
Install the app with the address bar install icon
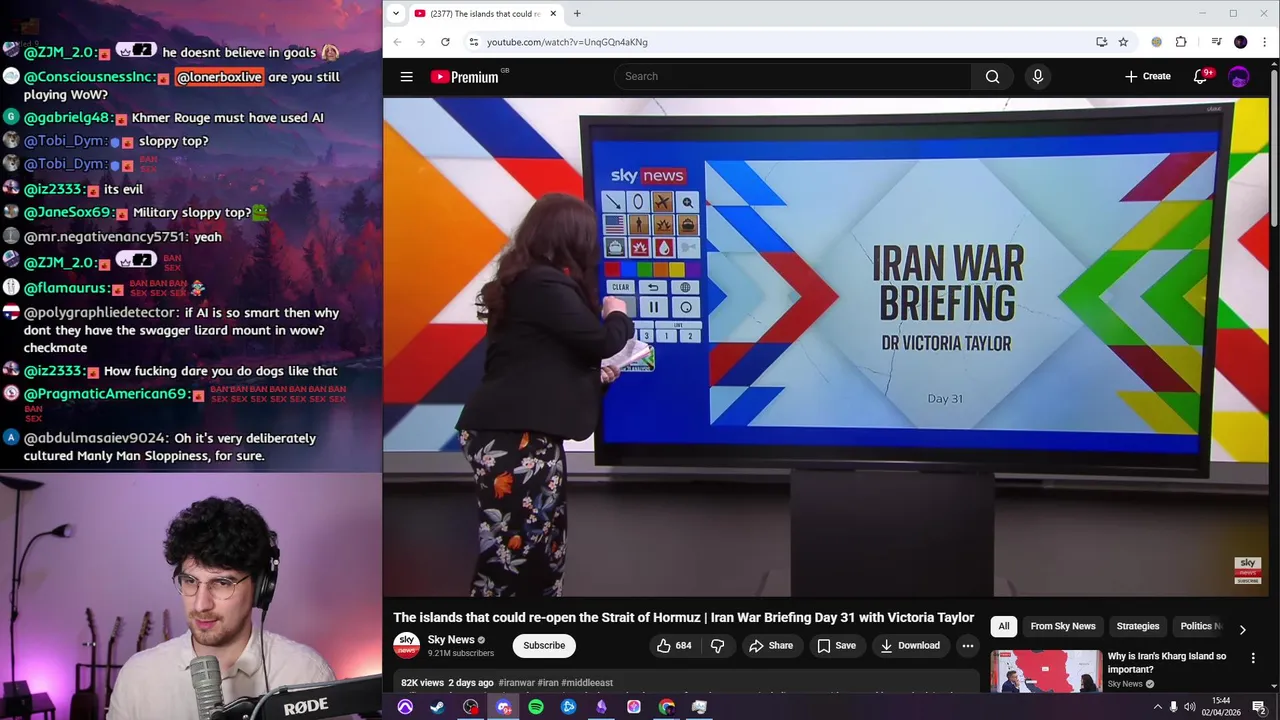click(x=1101, y=42)
